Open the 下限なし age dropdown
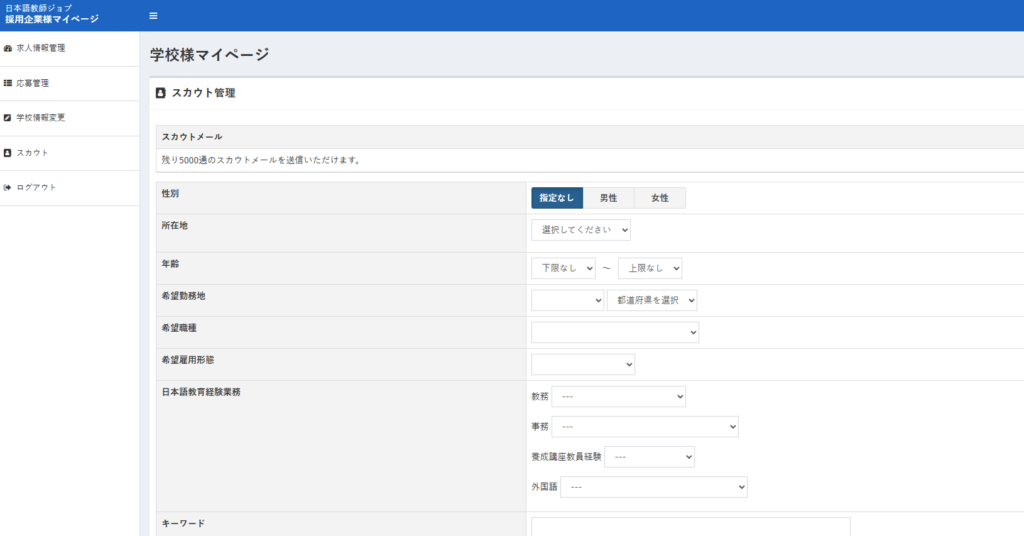The image size is (1024, 536). [563, 268]
